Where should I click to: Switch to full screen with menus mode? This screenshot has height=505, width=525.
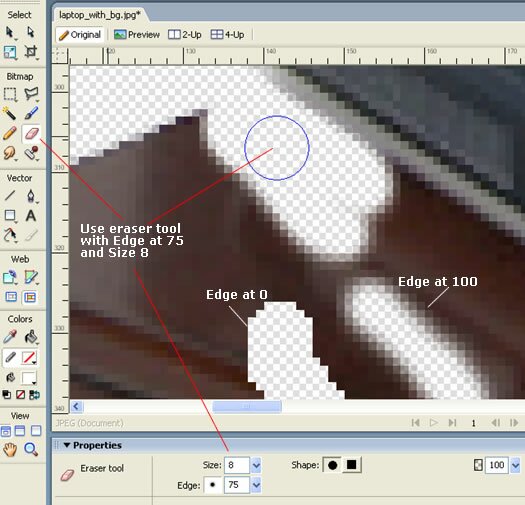pyautogui.click(x=20, y=431)
